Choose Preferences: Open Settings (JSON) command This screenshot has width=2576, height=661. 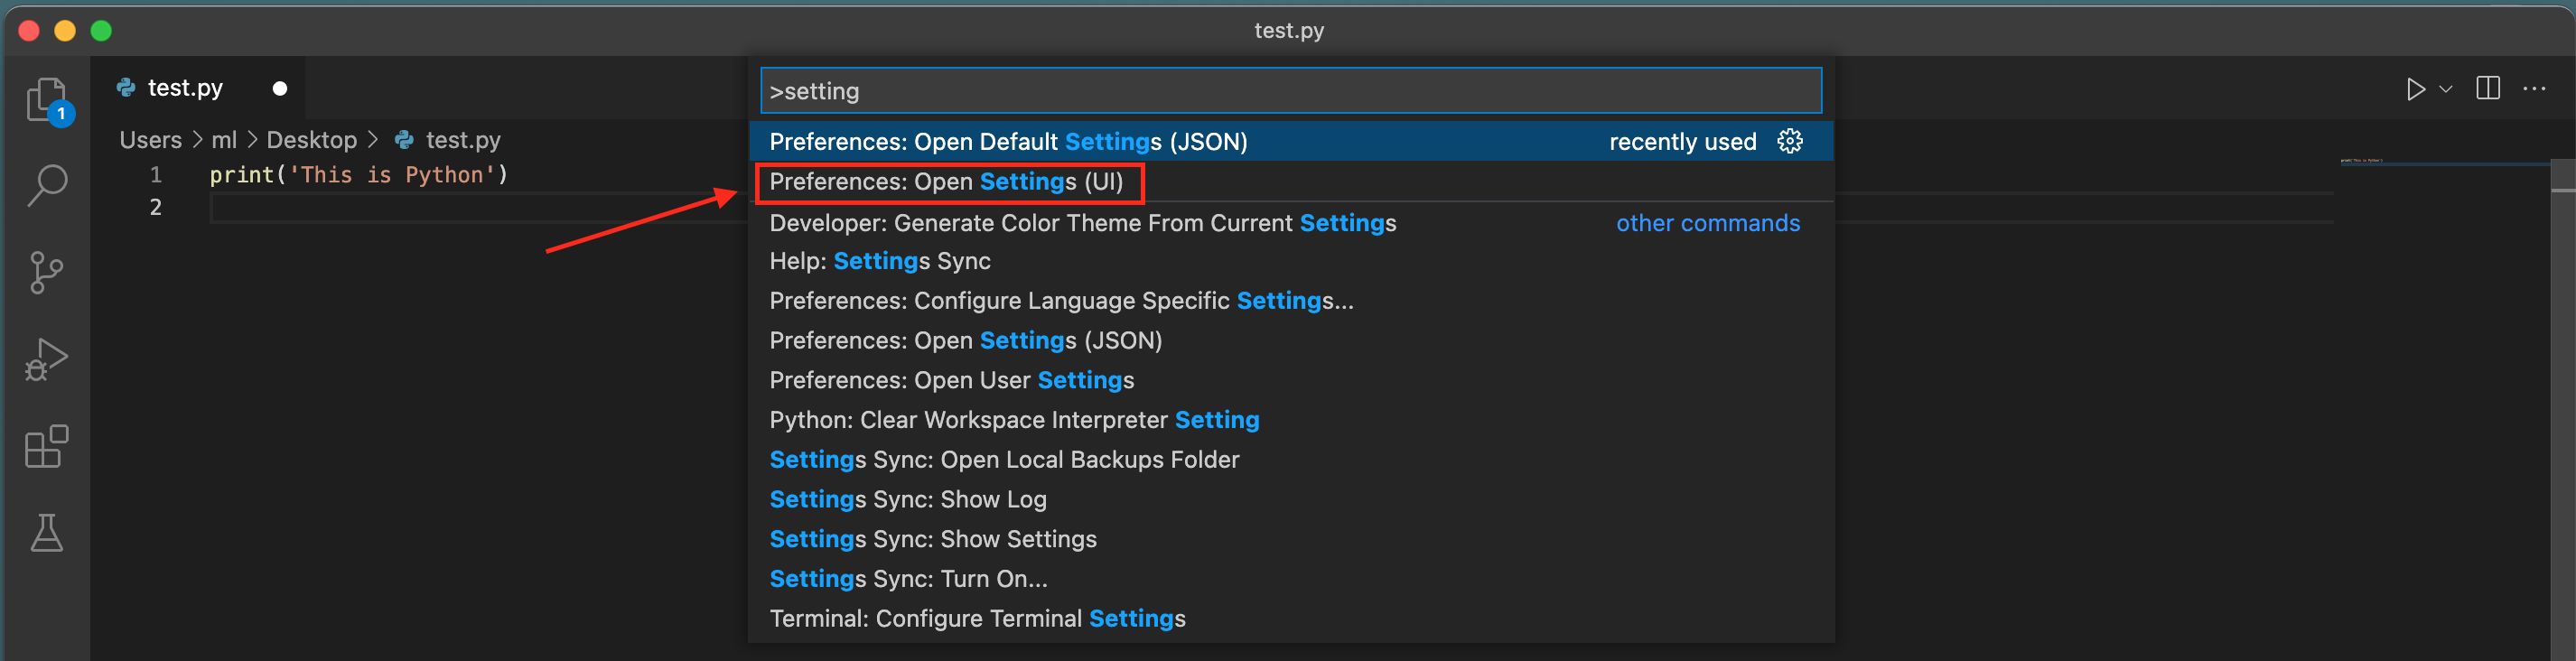[x=965, y=341]
